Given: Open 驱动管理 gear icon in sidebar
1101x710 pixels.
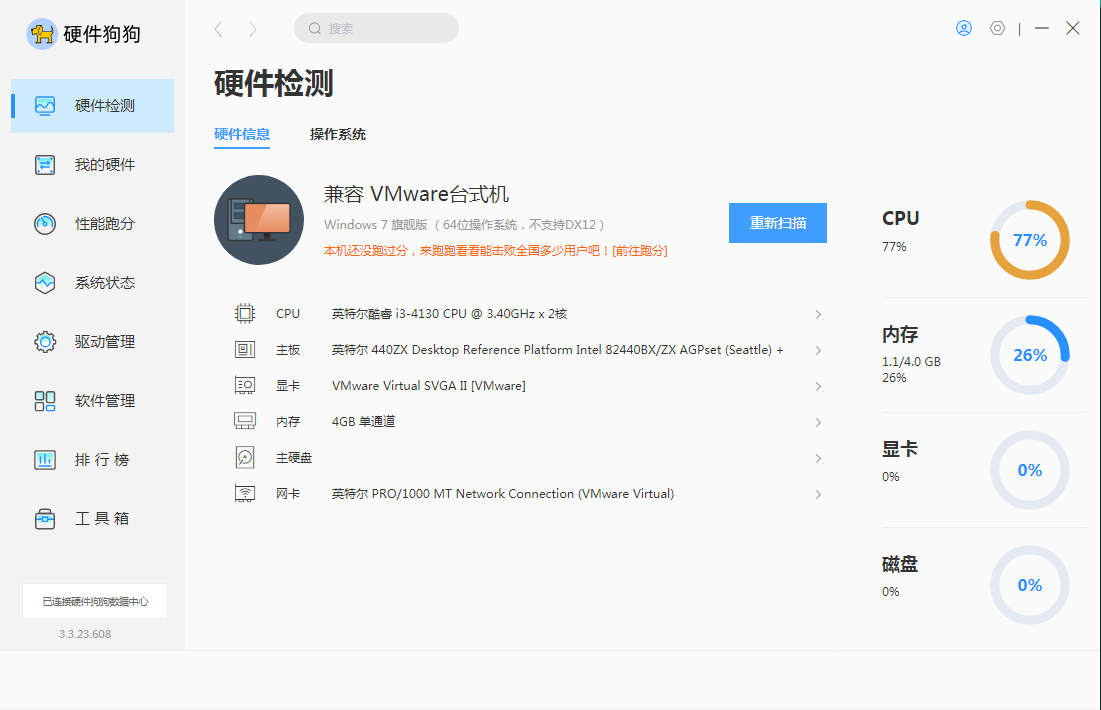Looking at the screenshot, I should point(45,342).
